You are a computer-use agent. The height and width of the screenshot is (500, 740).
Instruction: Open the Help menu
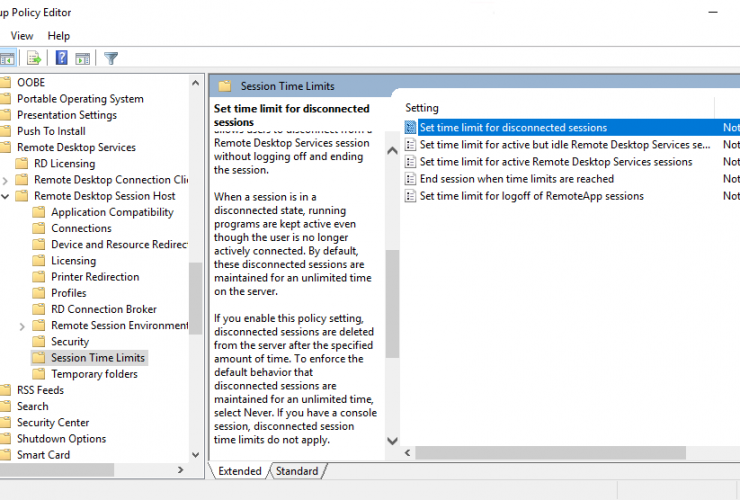[59, 36]
